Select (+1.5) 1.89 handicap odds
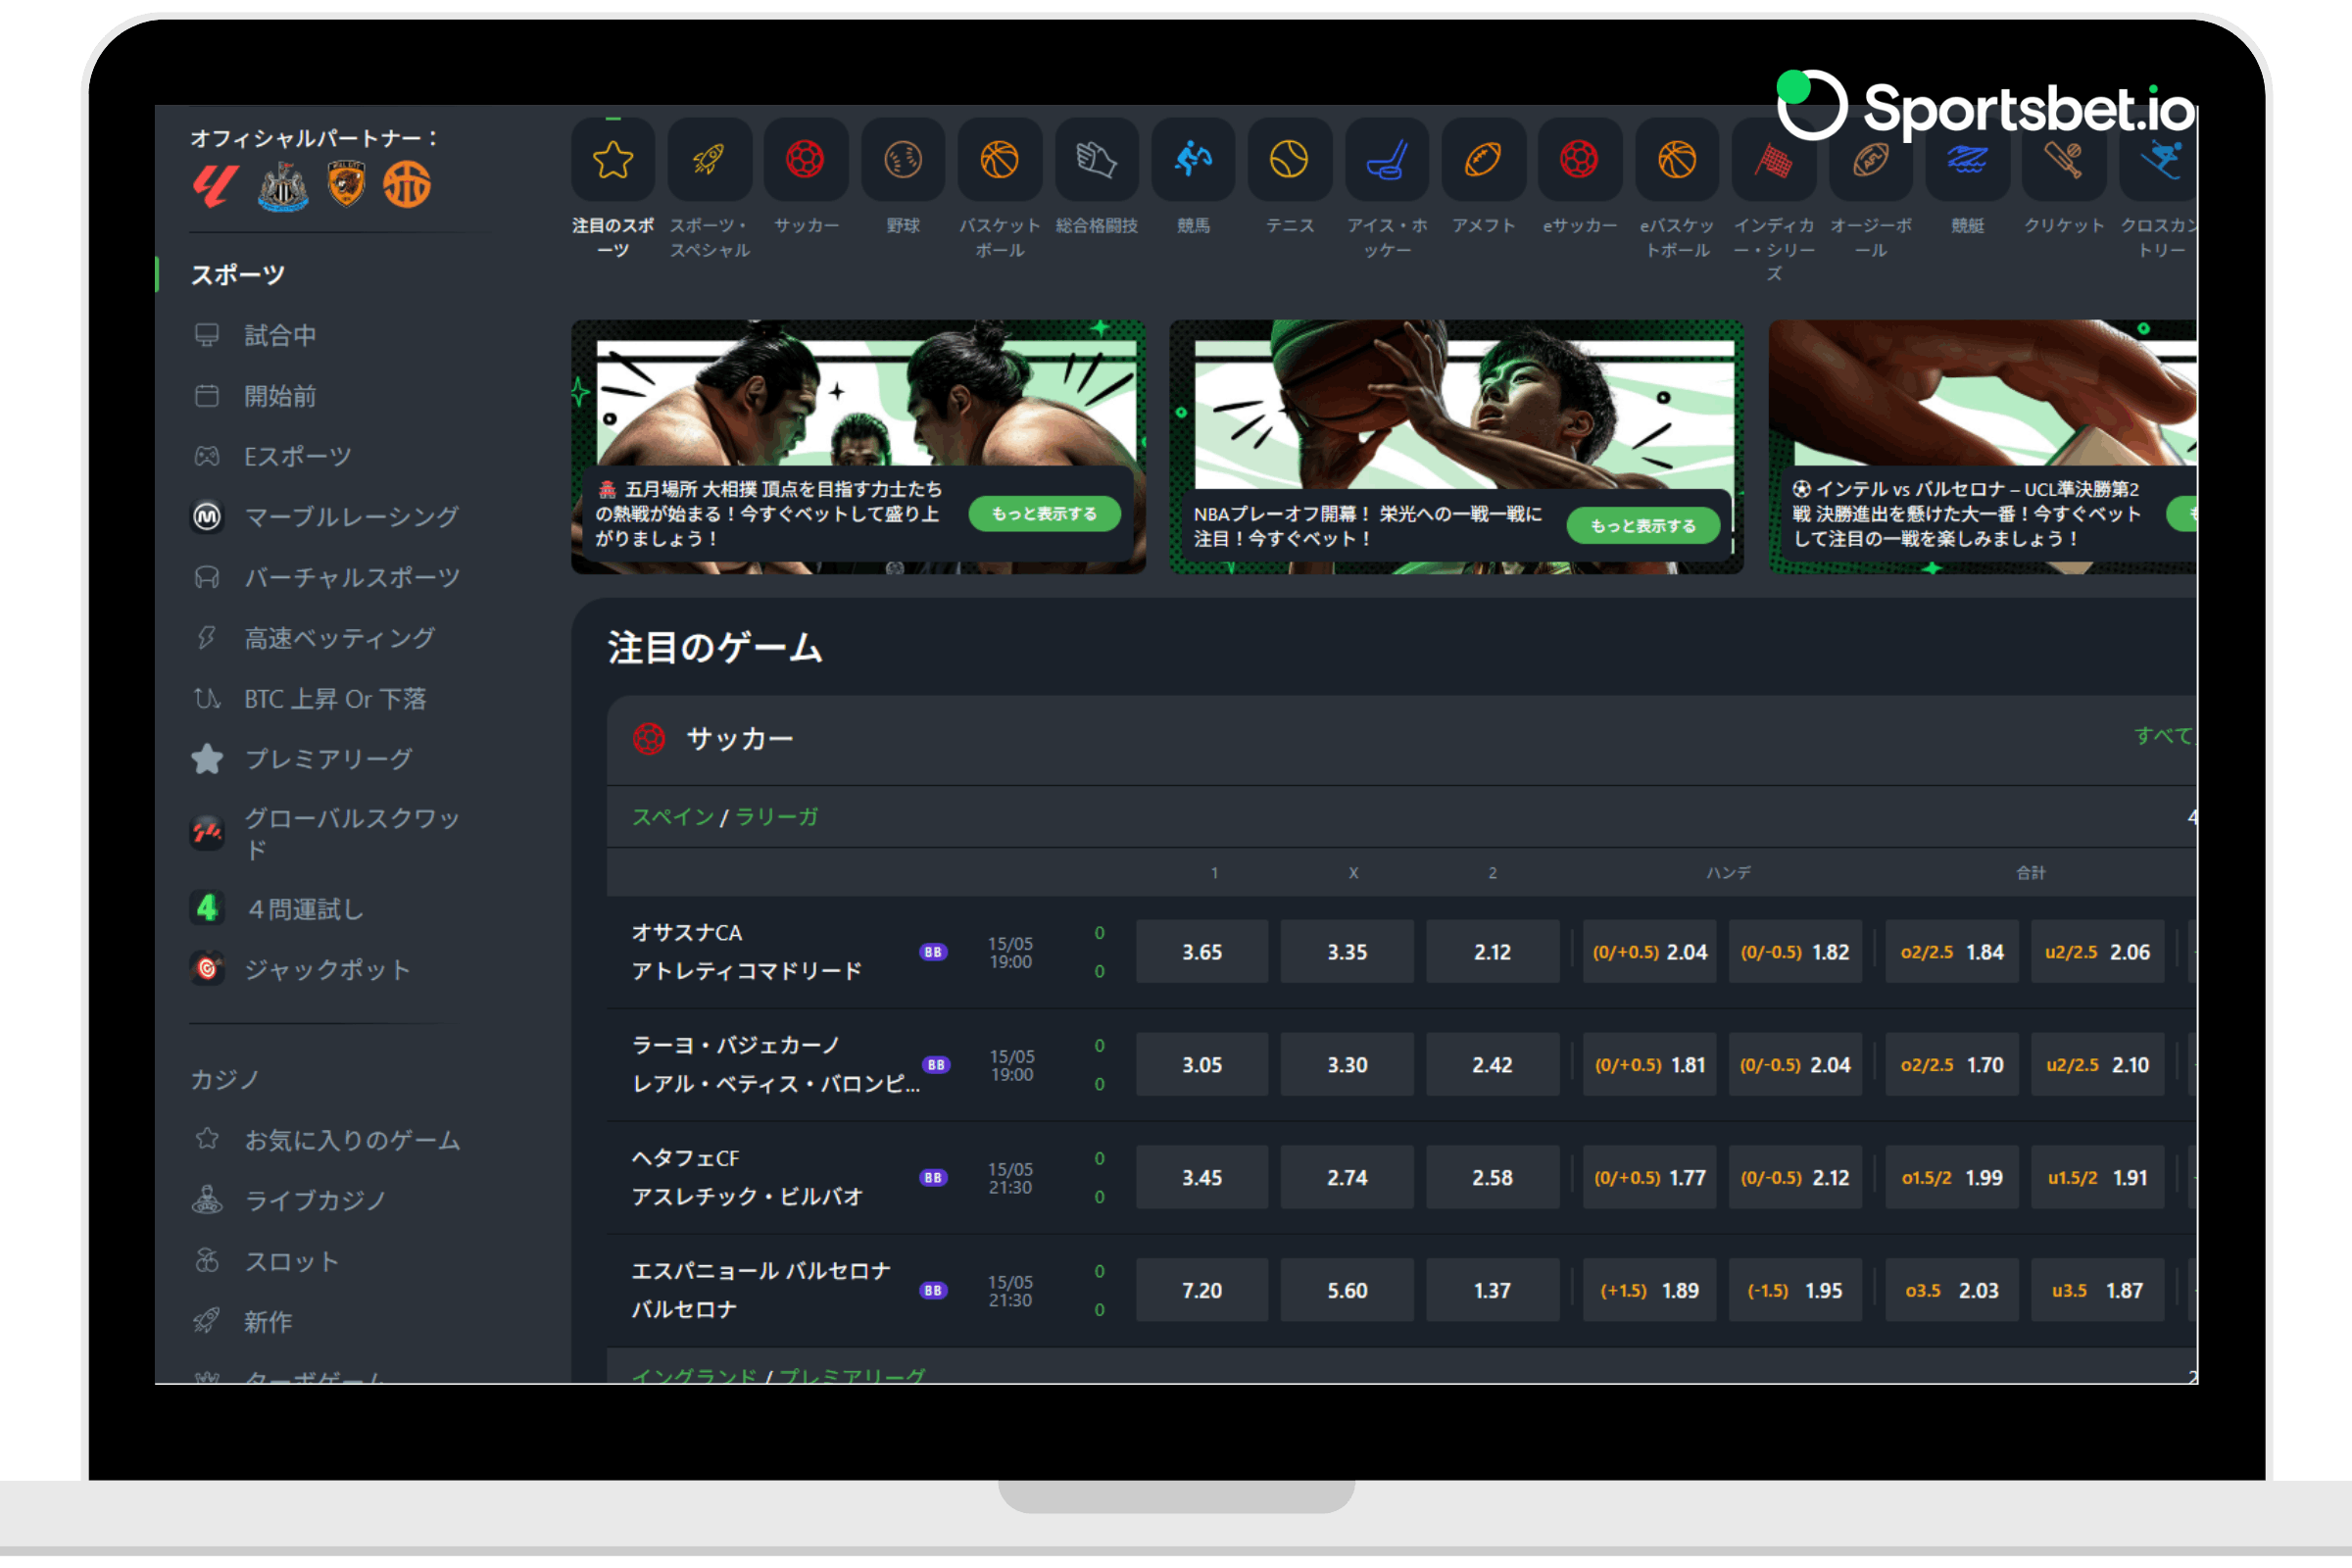The image size is (2352, 1568). tap(1650, 1291)
